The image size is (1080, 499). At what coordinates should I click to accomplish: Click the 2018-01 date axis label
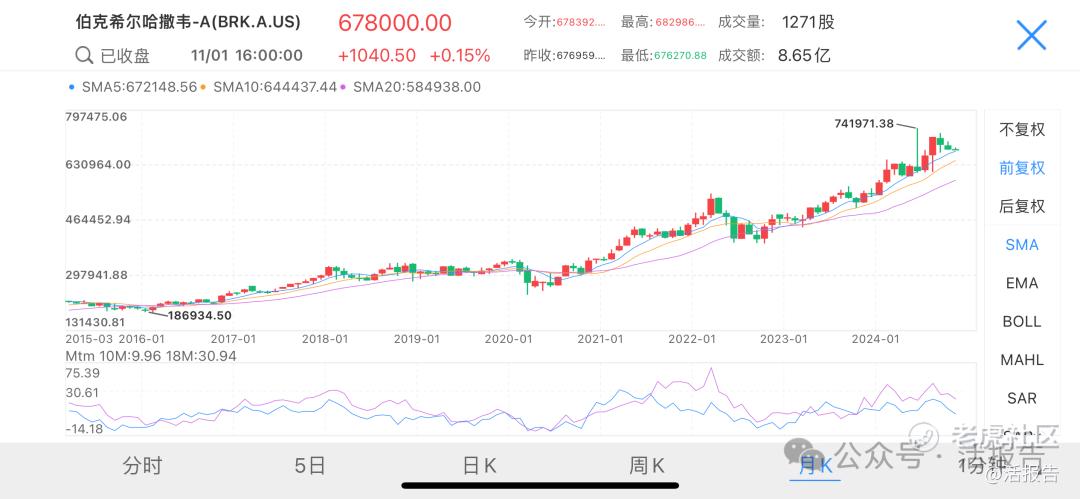tap(326, 339)
